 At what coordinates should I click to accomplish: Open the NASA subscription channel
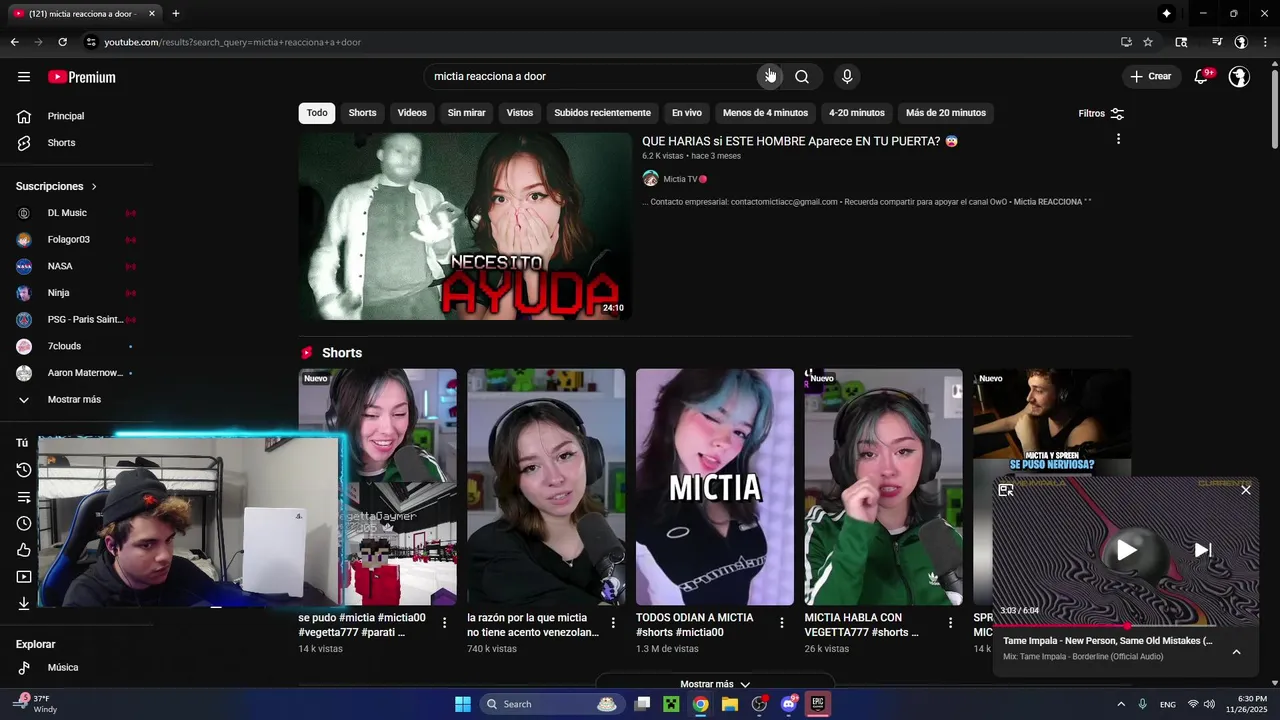[x=60, y=266]
